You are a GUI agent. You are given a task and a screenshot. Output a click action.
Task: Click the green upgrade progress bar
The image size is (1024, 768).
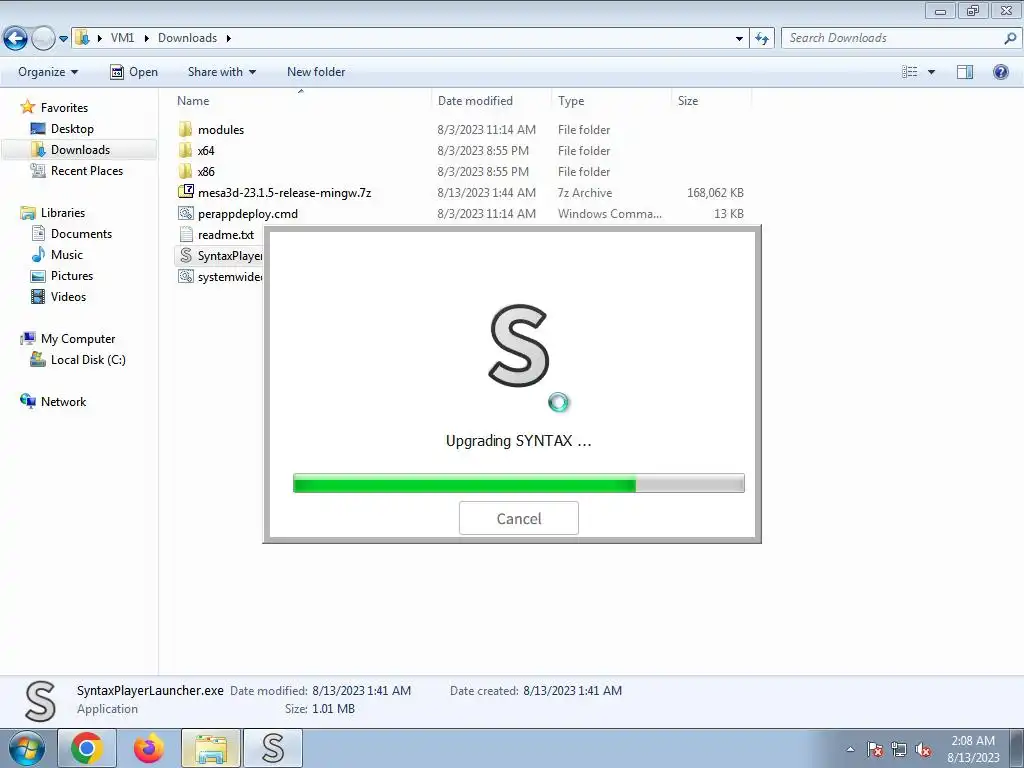point(519,483)
